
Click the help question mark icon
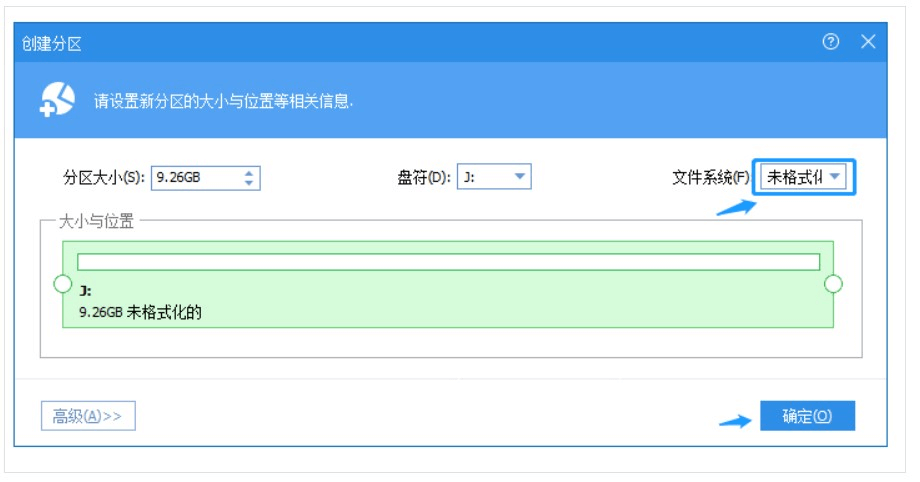830,42
